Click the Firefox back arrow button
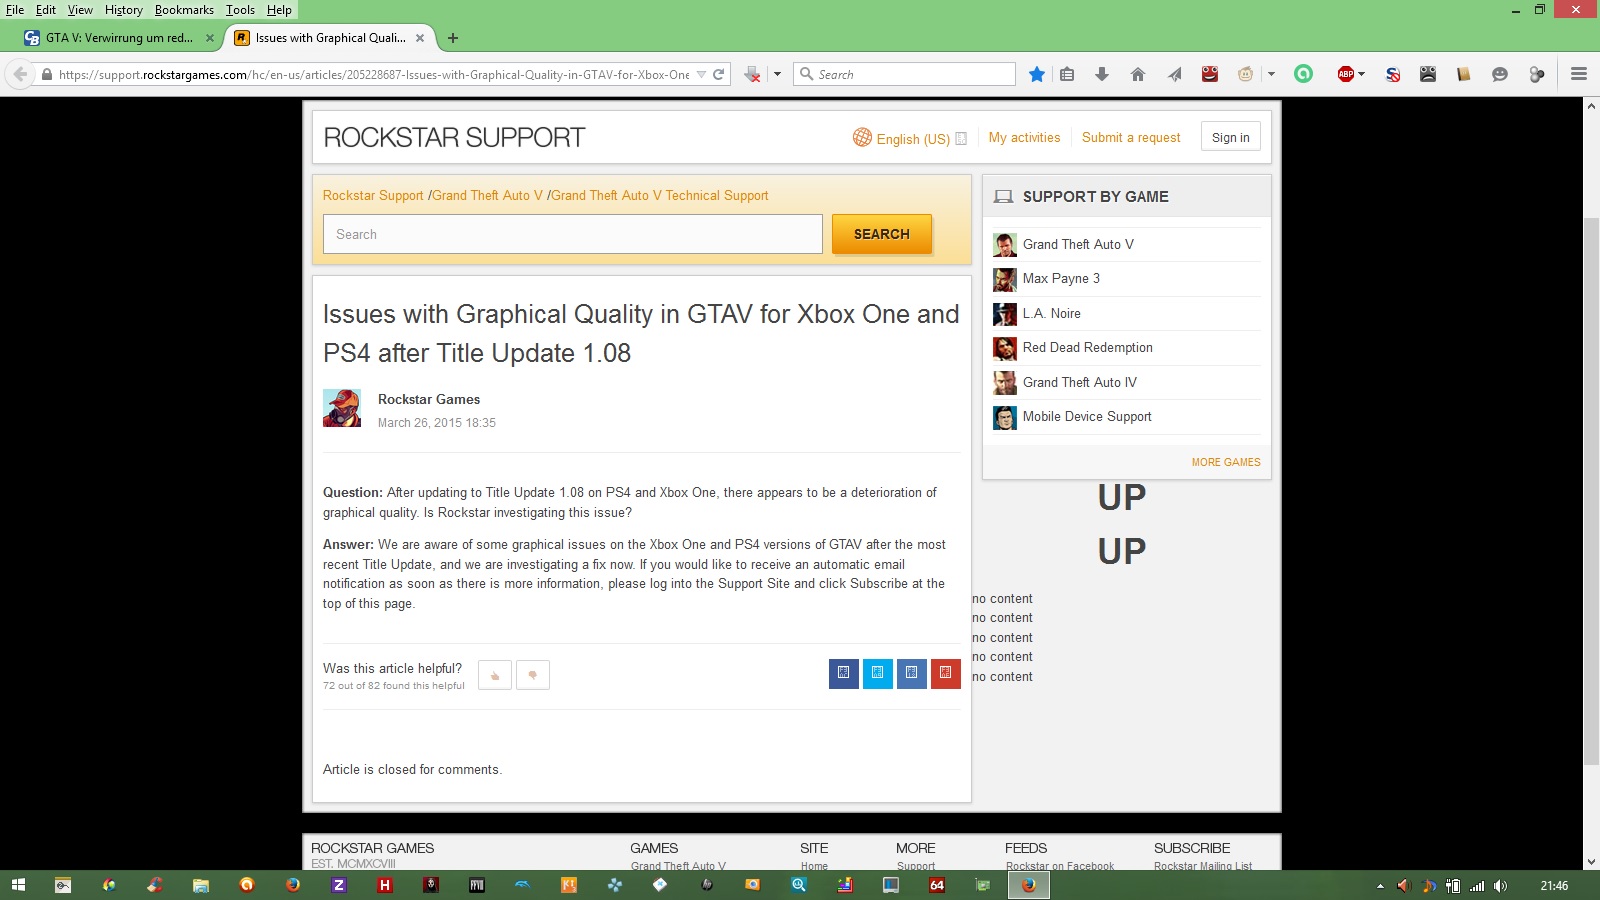Viewport: 1600px width, 900px height. pyautogui.click(x=20, y=74)
